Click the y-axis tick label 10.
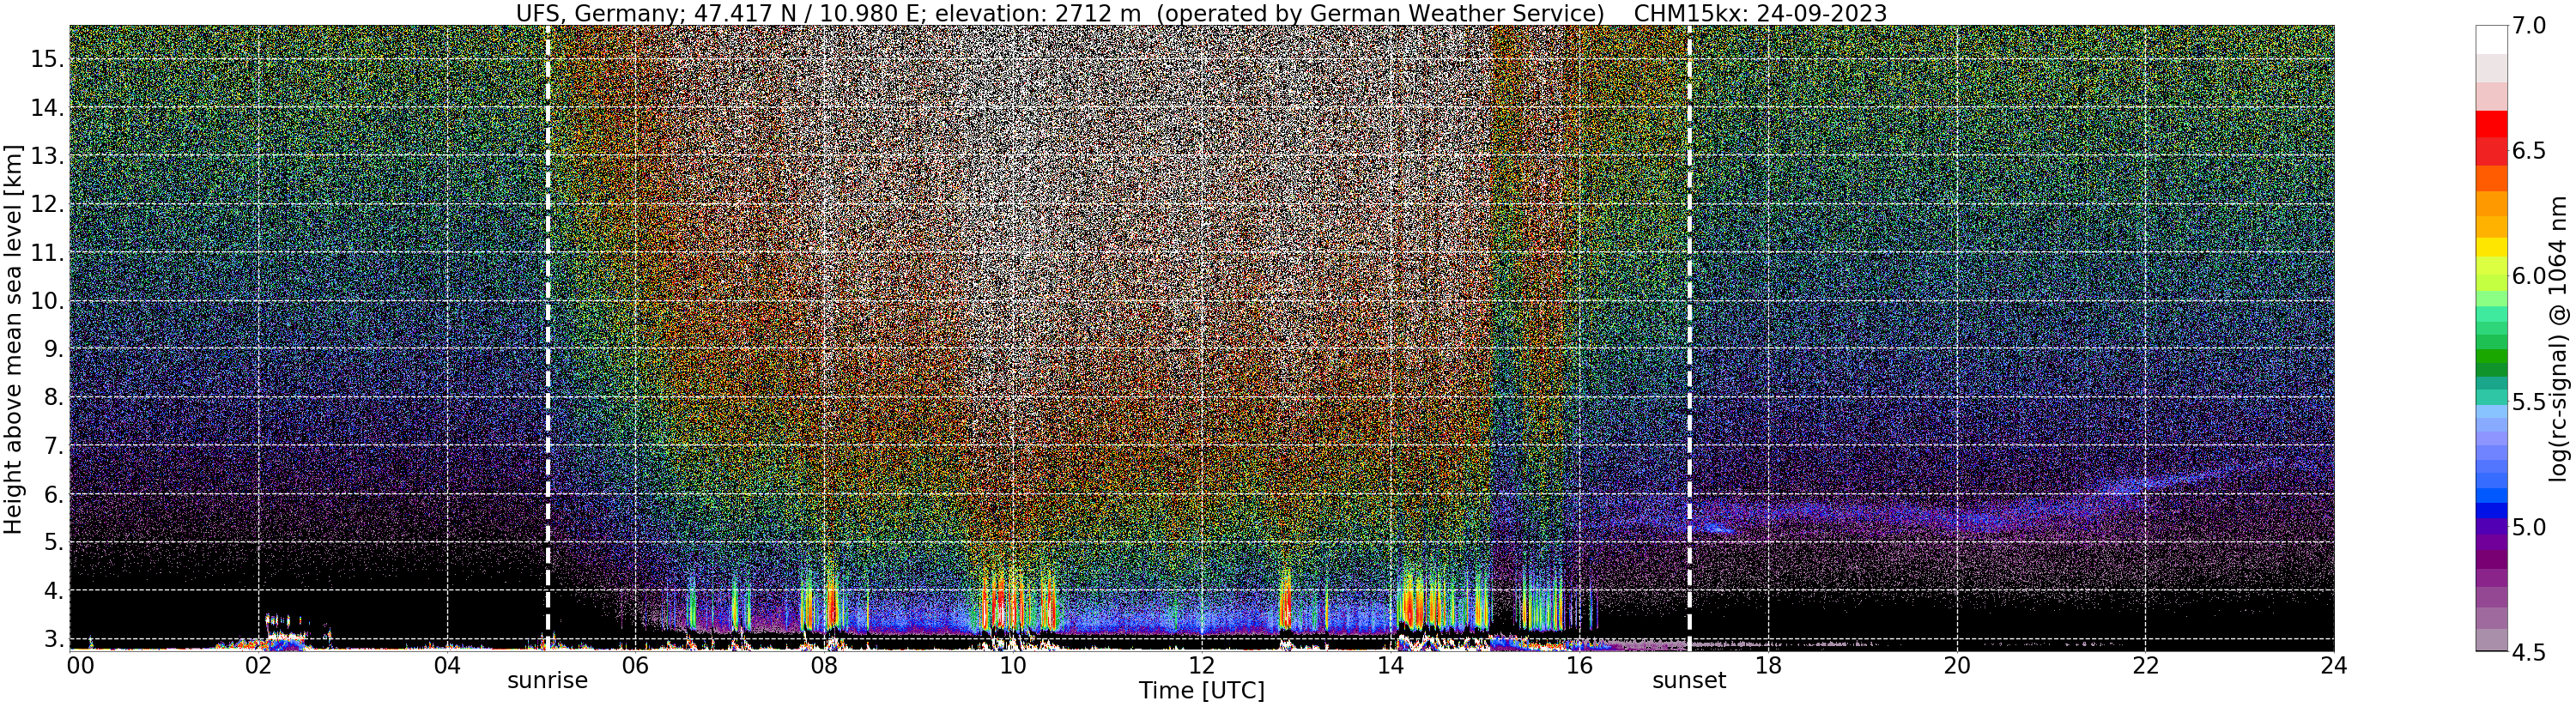The image size is (2576, 707). pos(47,301)
